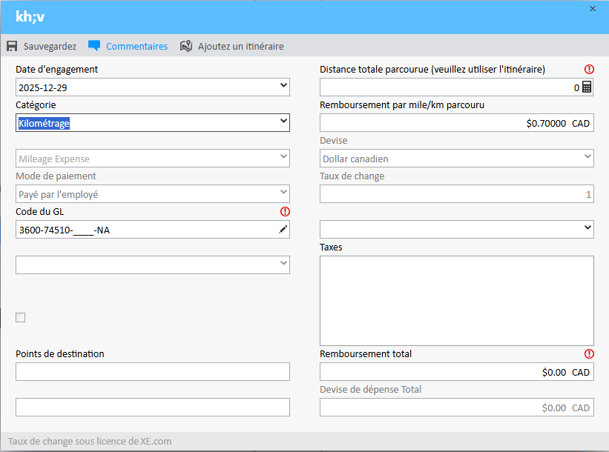Click the Ajoutez un itinéraire map icon

186,46
